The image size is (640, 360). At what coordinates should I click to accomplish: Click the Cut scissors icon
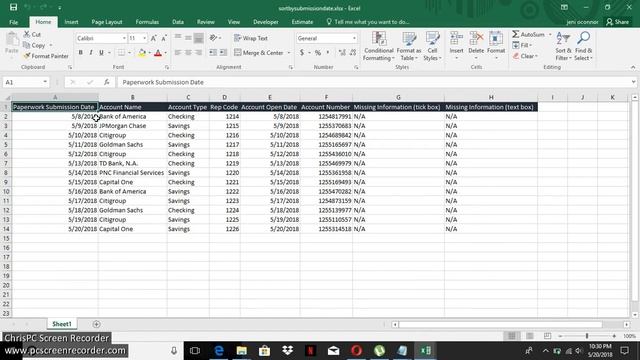(x=27, y=34)
